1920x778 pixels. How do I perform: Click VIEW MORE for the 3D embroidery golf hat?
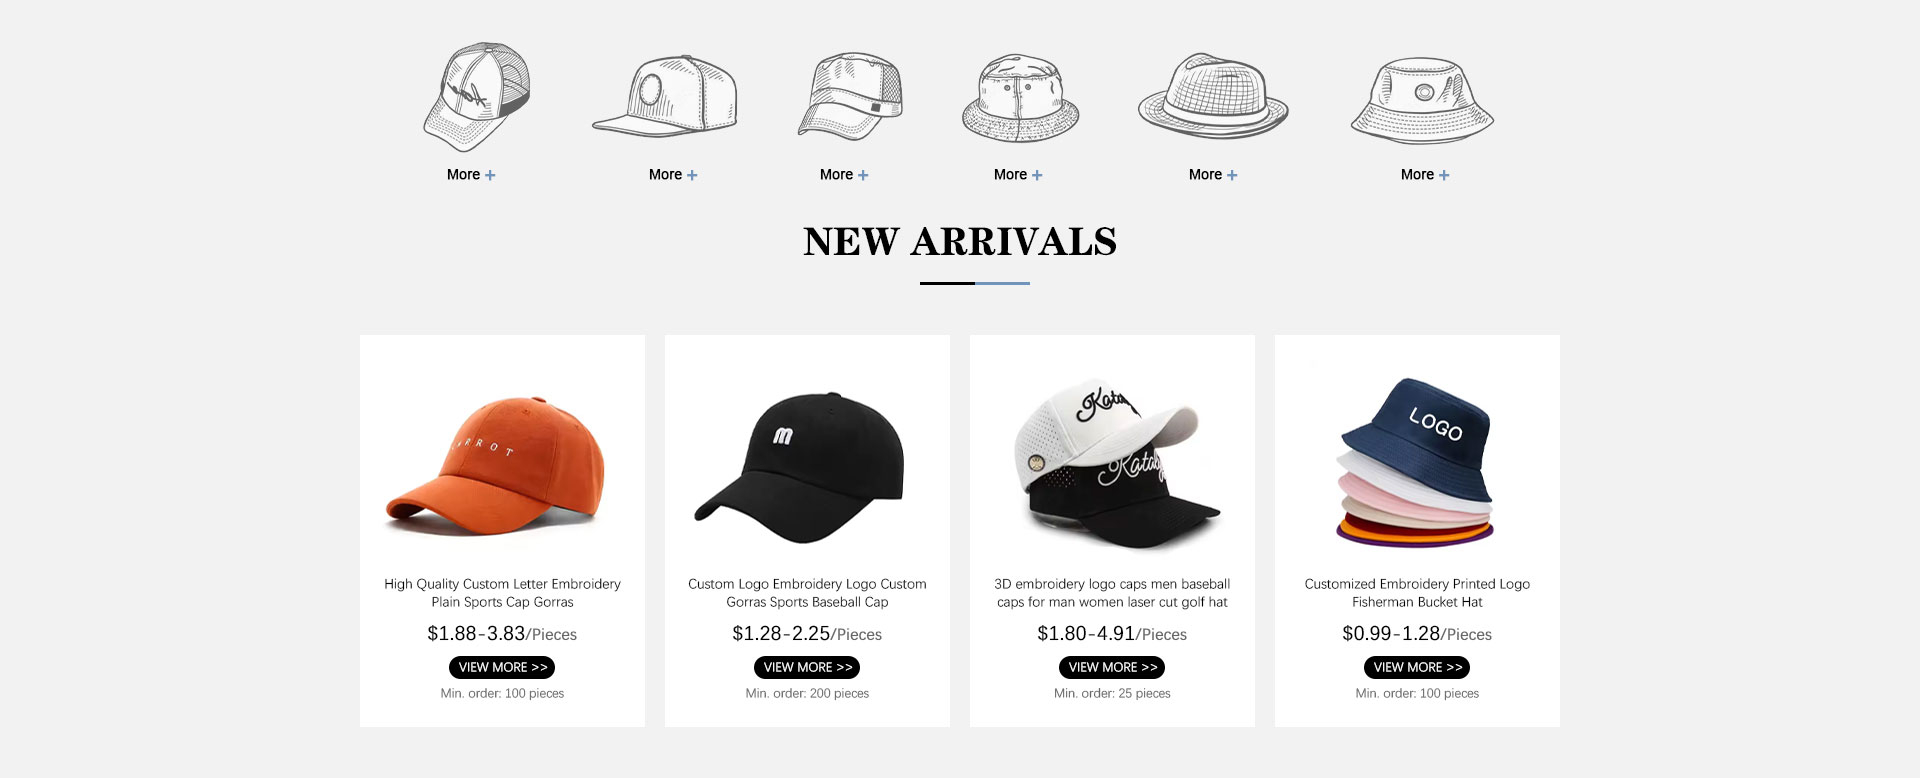pyautogui.click(x=1112, y=667)
